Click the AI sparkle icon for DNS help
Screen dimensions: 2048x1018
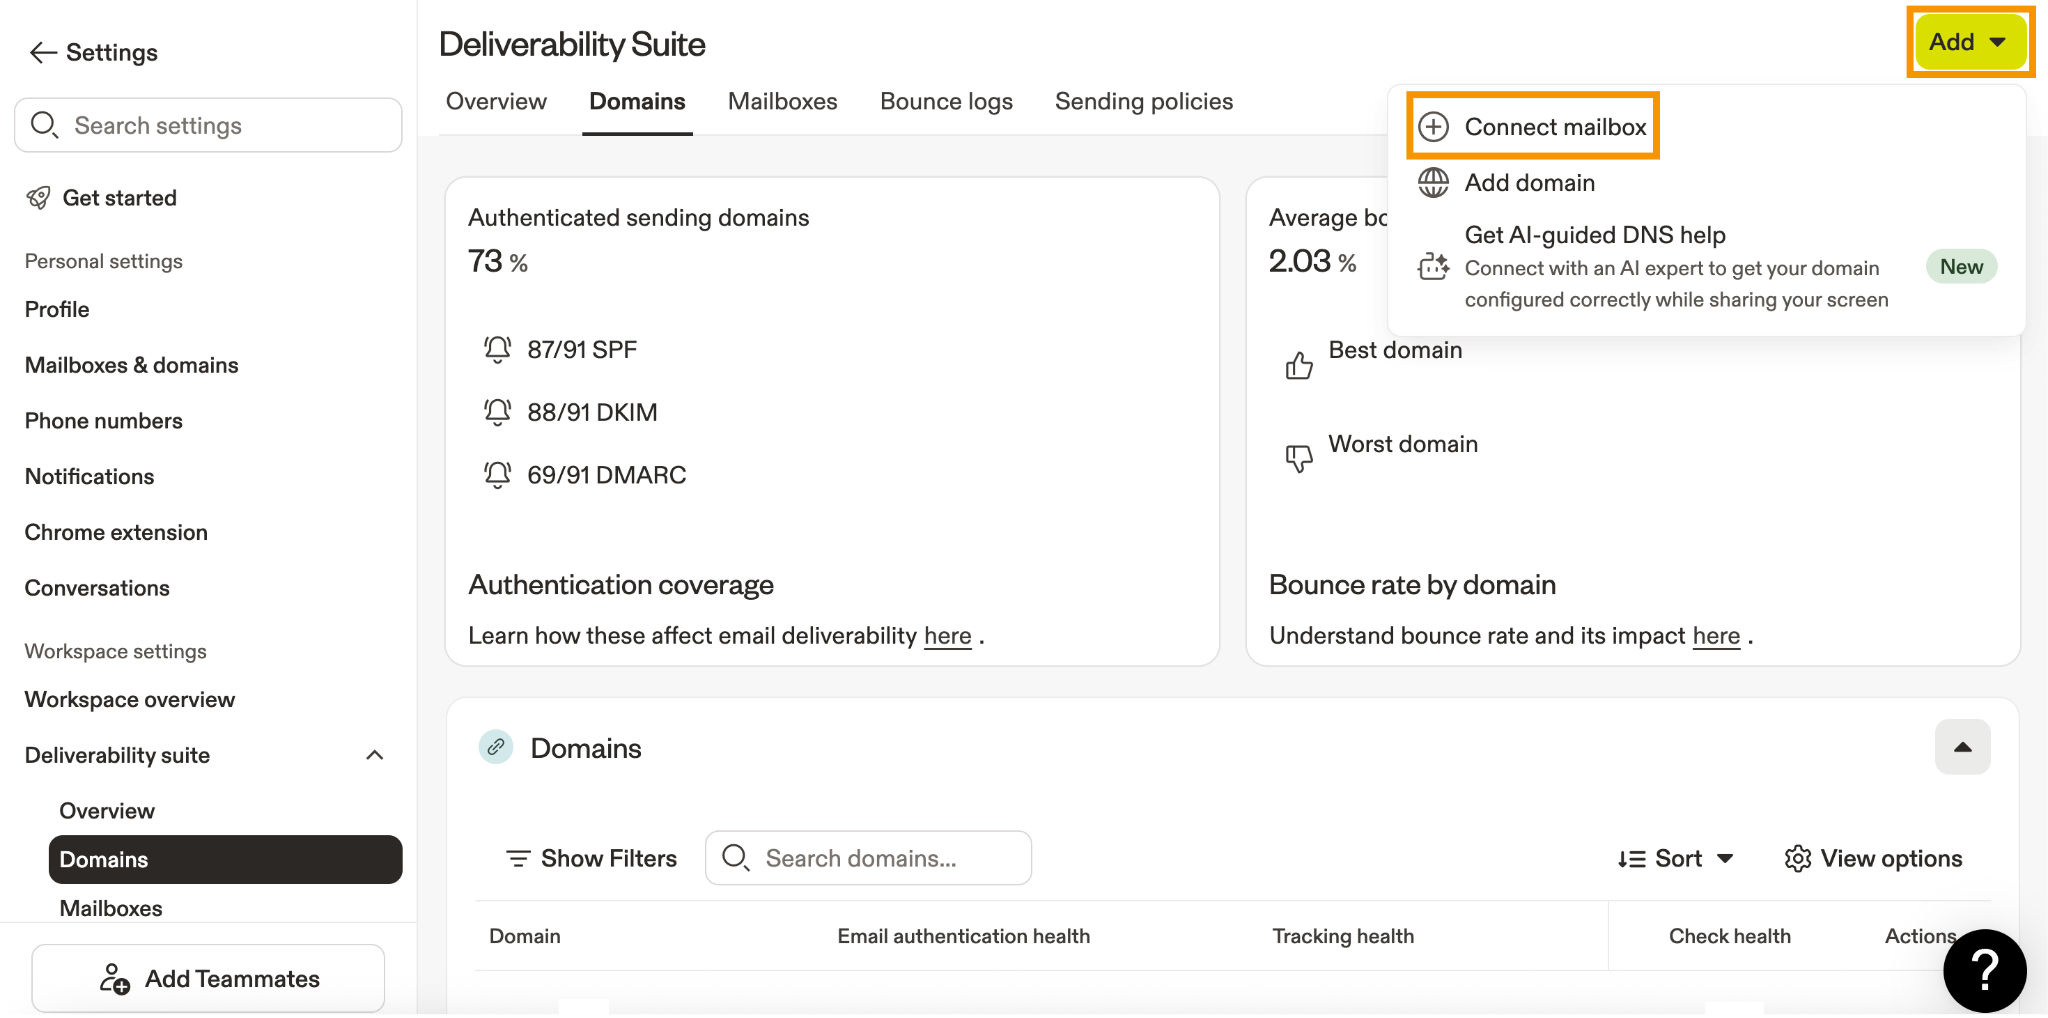(x=1434, y=266)
